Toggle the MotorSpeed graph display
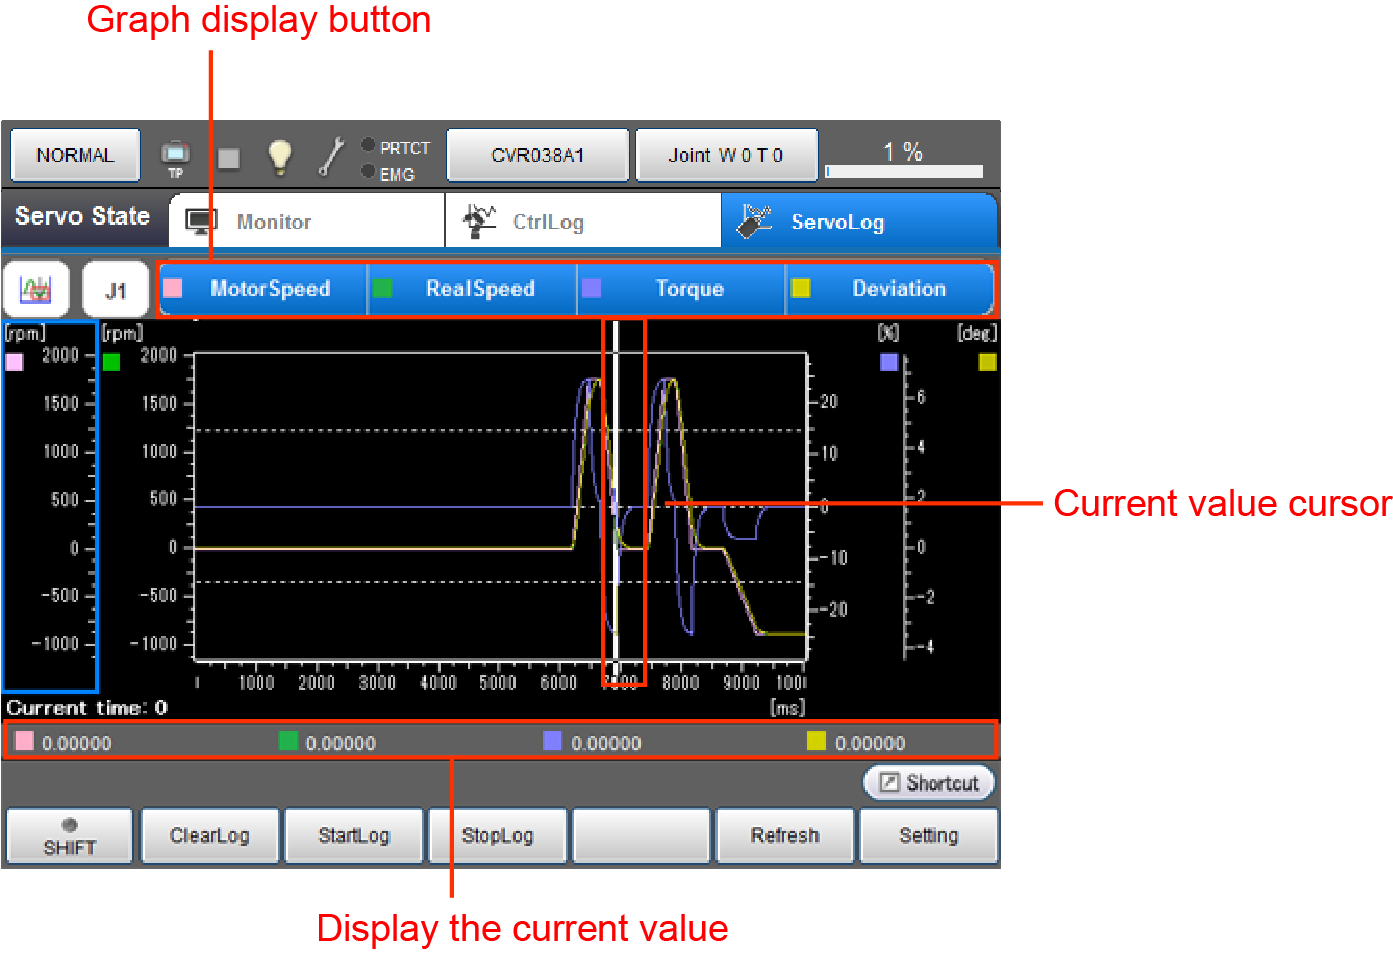1393x954 pixels. [x=263, y=289]
